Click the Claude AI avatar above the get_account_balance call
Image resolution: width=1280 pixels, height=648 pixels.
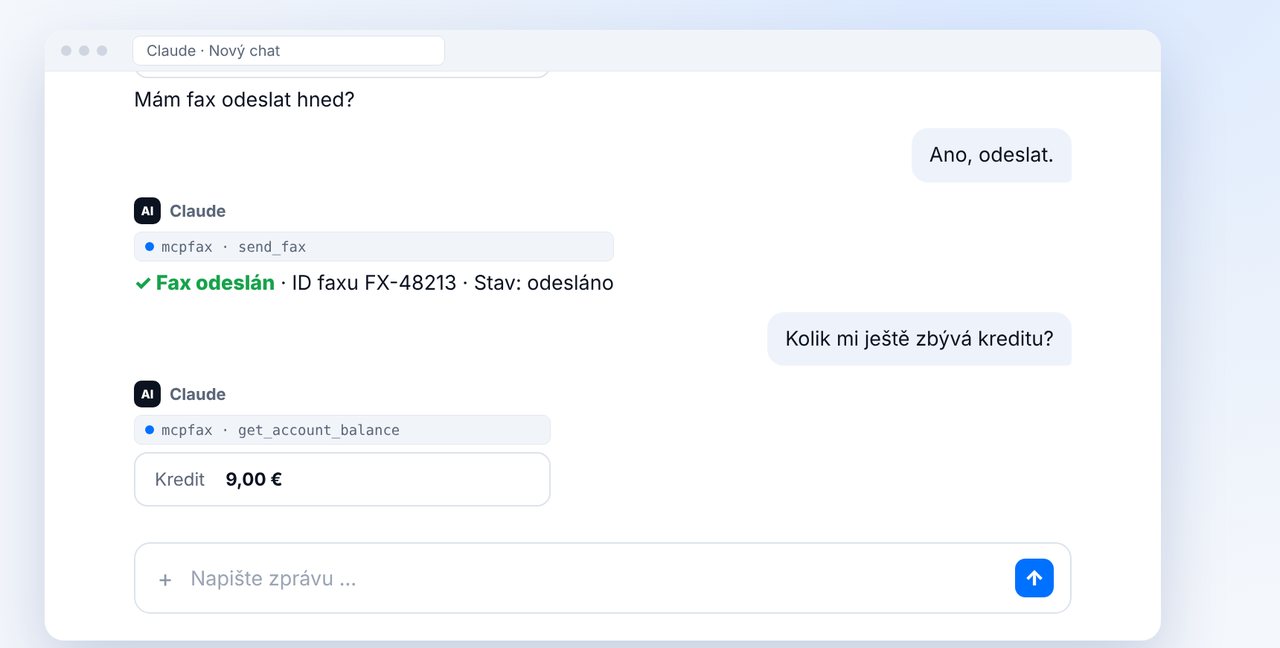click(147, 394)
